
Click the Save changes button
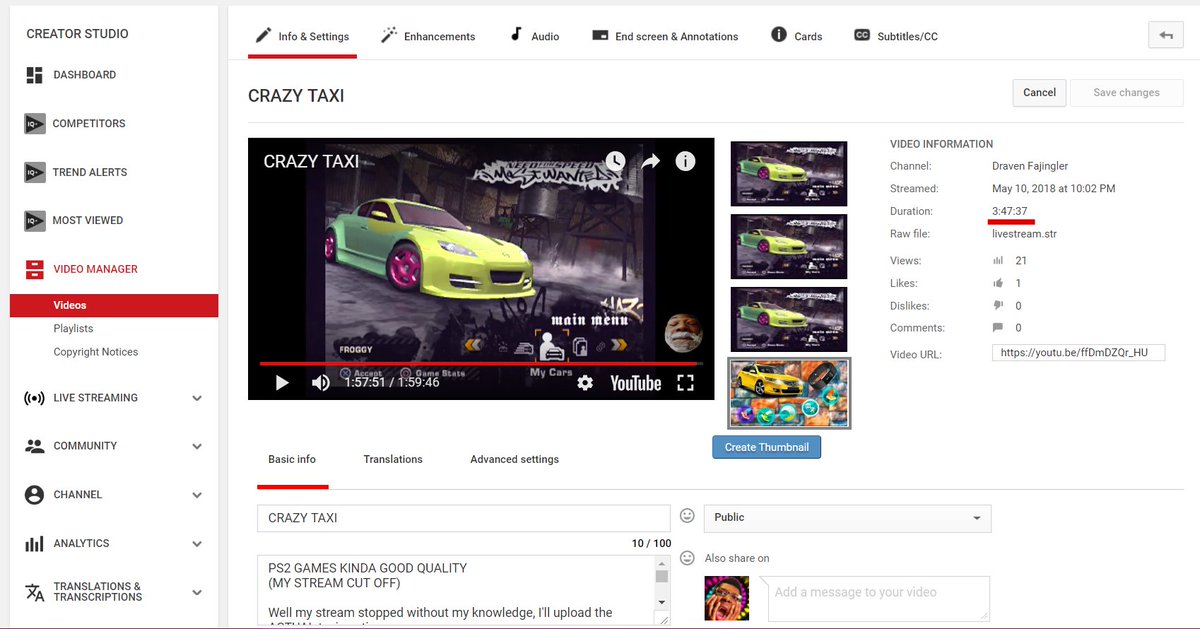pyautogui.click(x=1127, y=93)
